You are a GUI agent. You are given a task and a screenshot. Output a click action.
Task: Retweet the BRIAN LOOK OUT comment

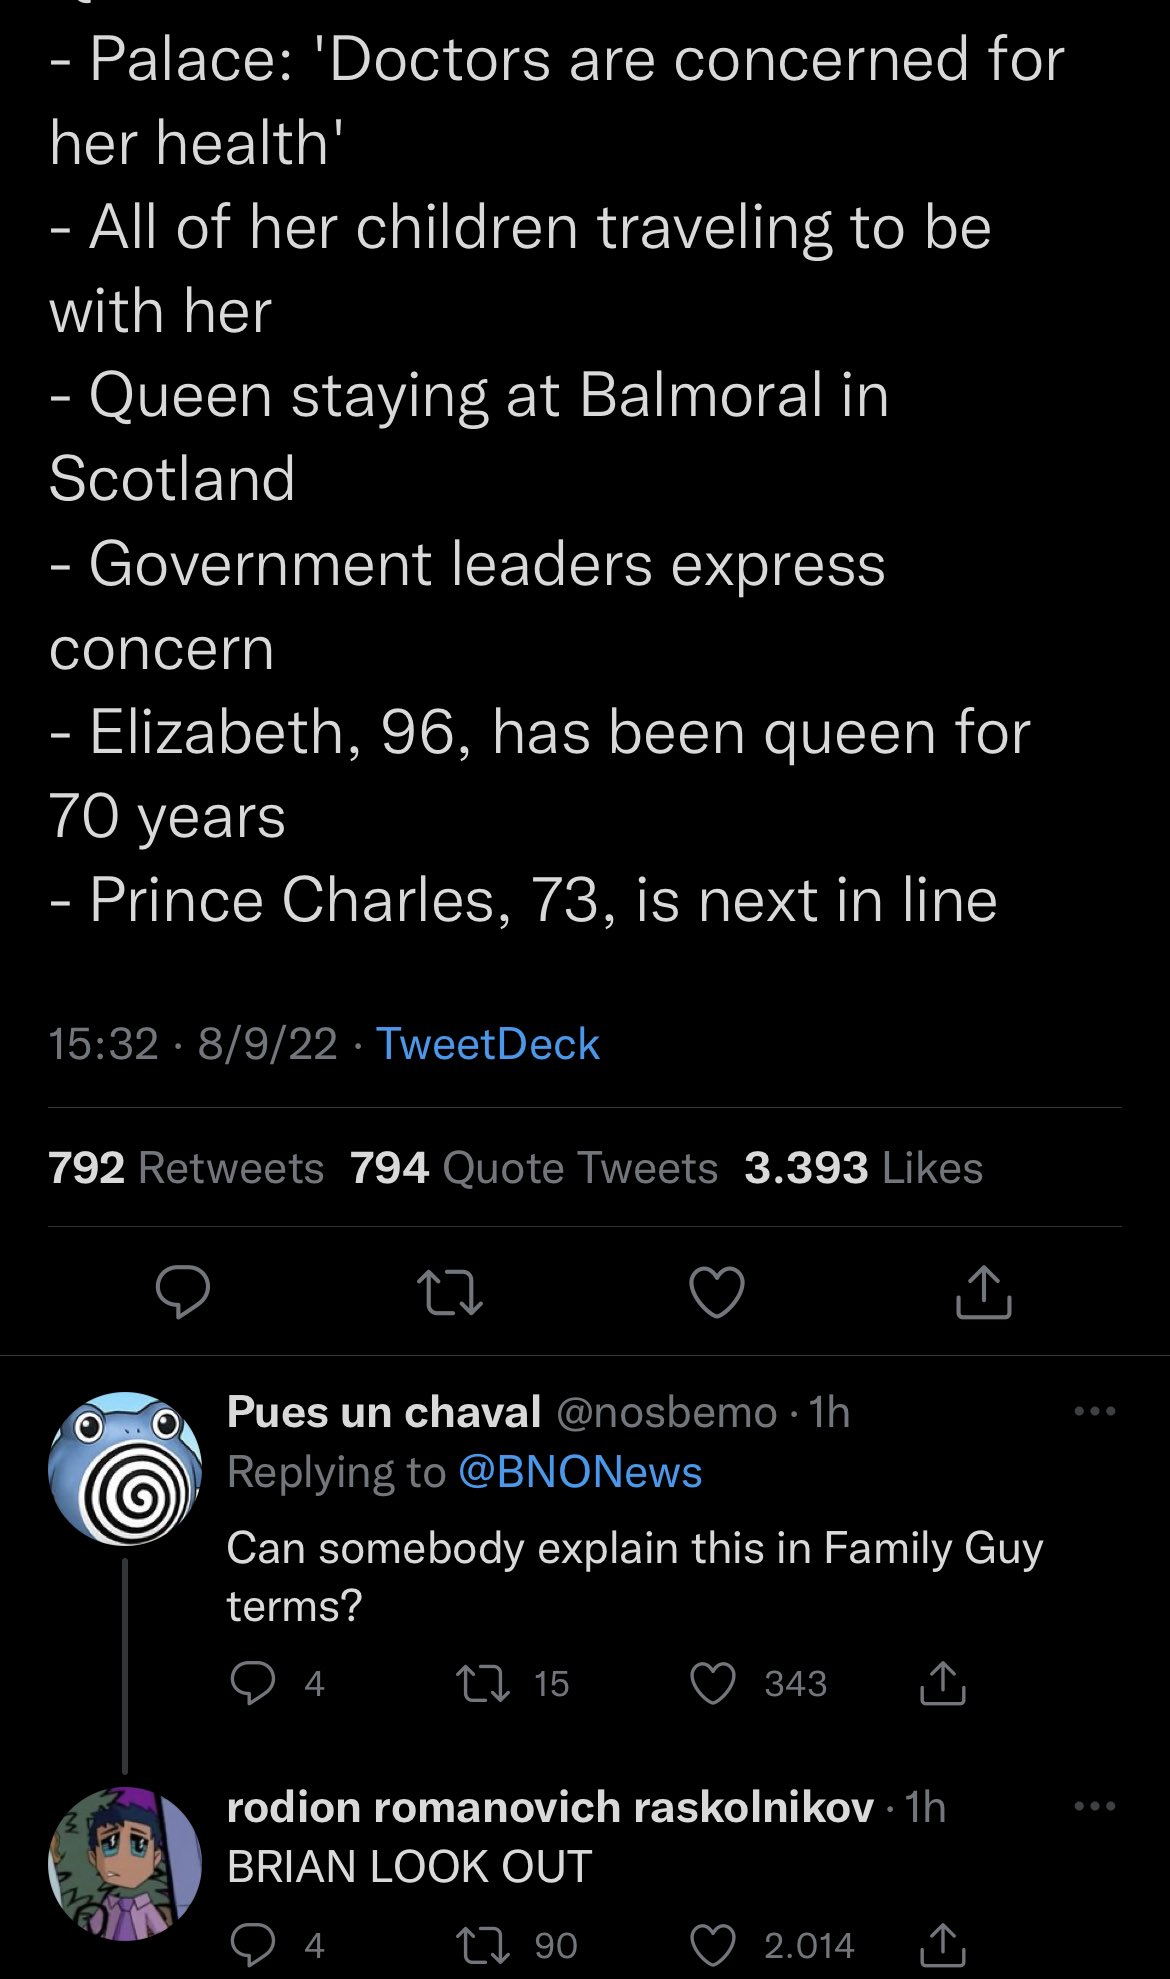483,1944
